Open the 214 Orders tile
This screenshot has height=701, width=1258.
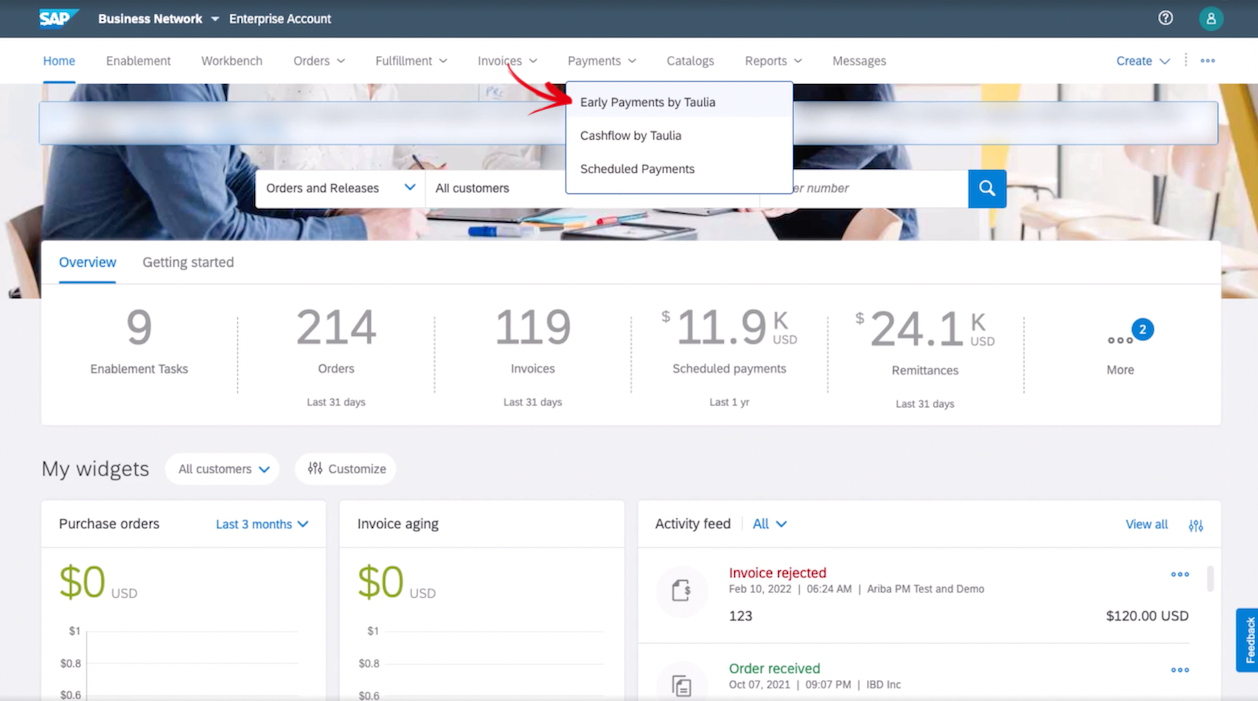pos(336,355)
